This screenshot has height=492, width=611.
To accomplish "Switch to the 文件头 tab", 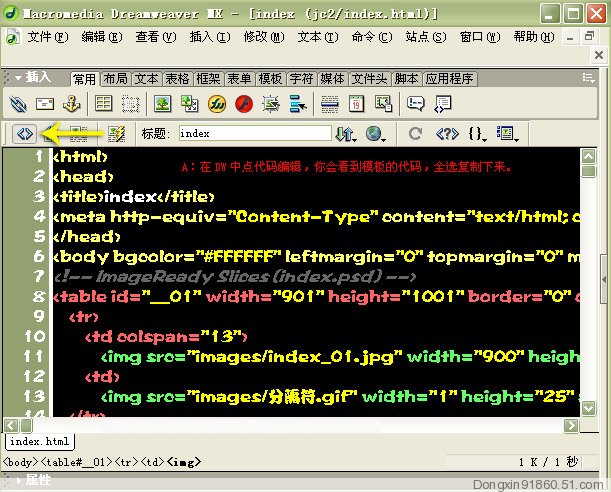I will tap(369, 79).
